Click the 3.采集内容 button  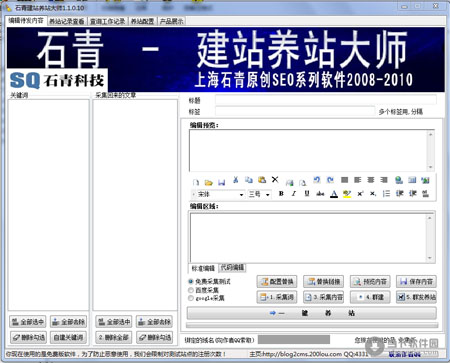(323, 297)
